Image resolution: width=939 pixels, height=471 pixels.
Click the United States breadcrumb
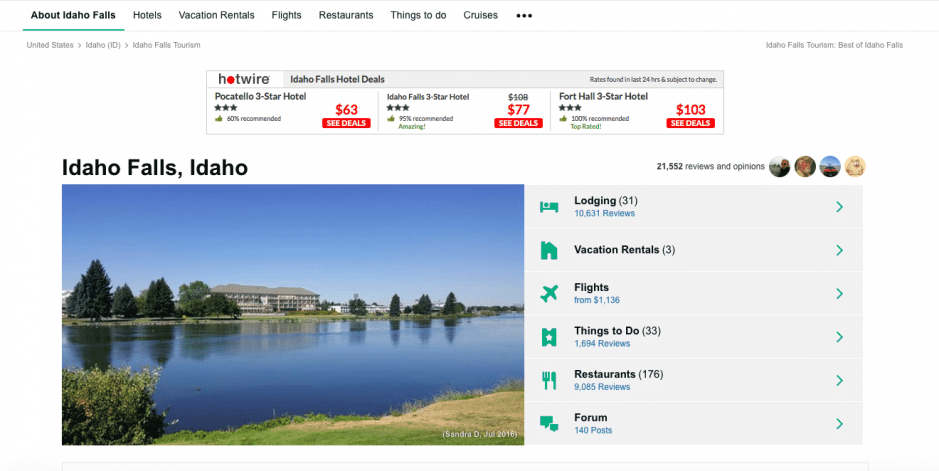coord(50,45)
